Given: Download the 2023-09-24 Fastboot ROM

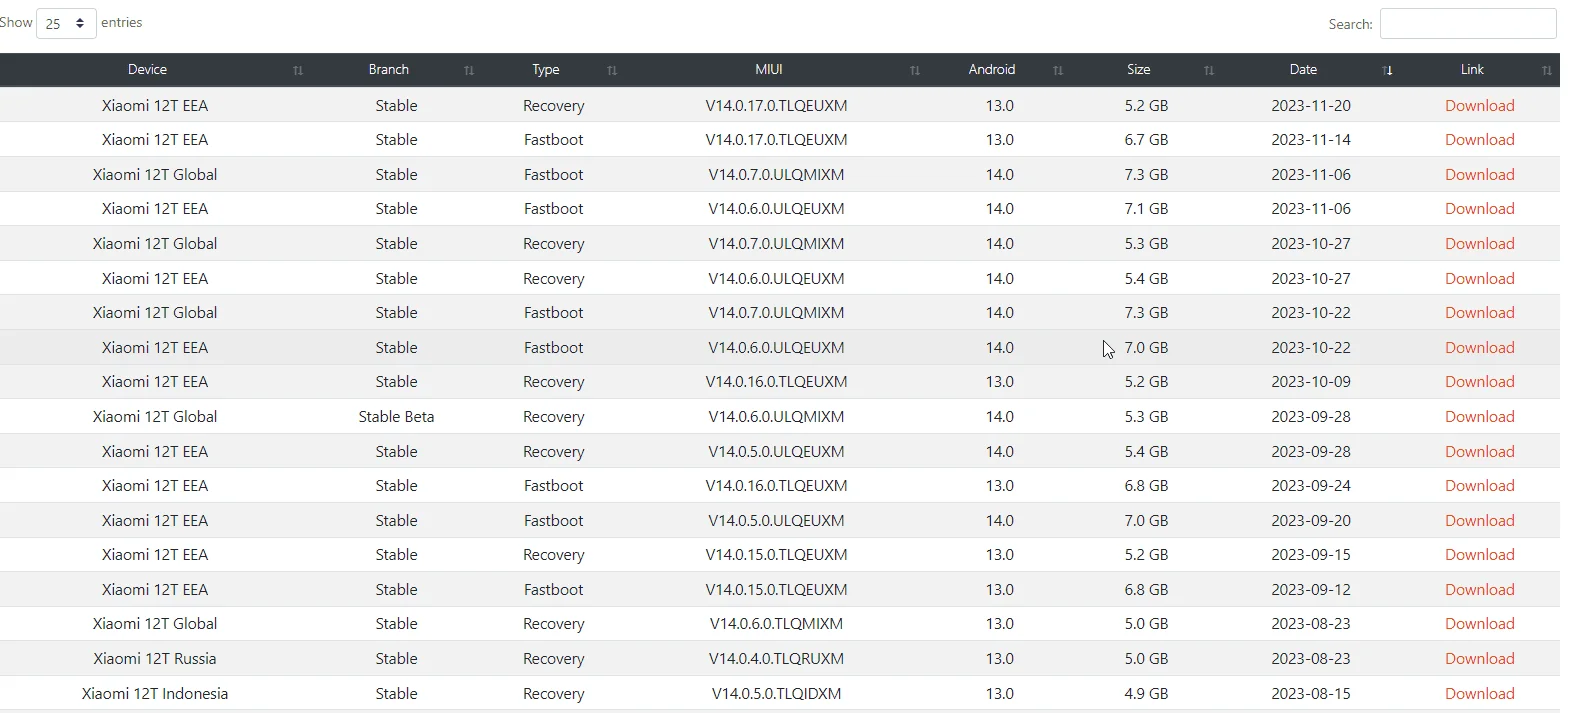Looking at the screenshot, I should click(1480, 485).
